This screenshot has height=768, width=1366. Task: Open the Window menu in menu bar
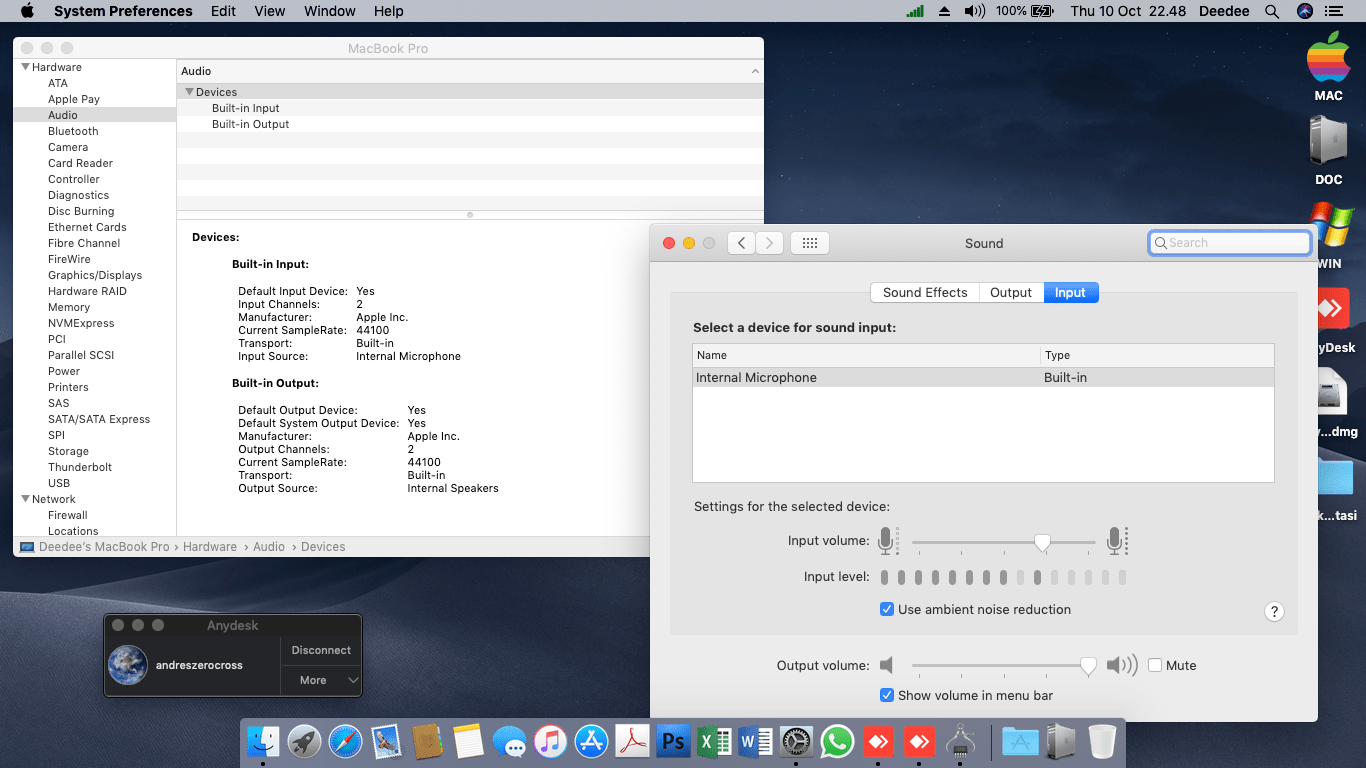coord(329,11)
